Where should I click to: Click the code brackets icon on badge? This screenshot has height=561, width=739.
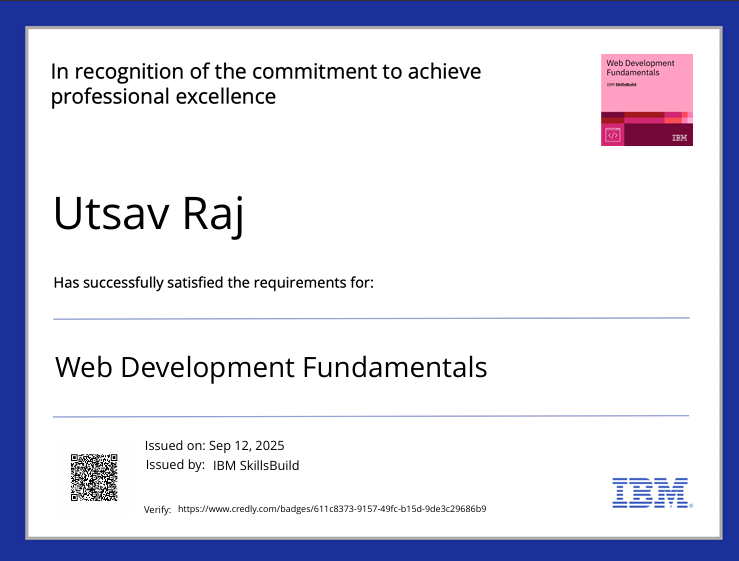pyautogui.click(x=613, y=135)
